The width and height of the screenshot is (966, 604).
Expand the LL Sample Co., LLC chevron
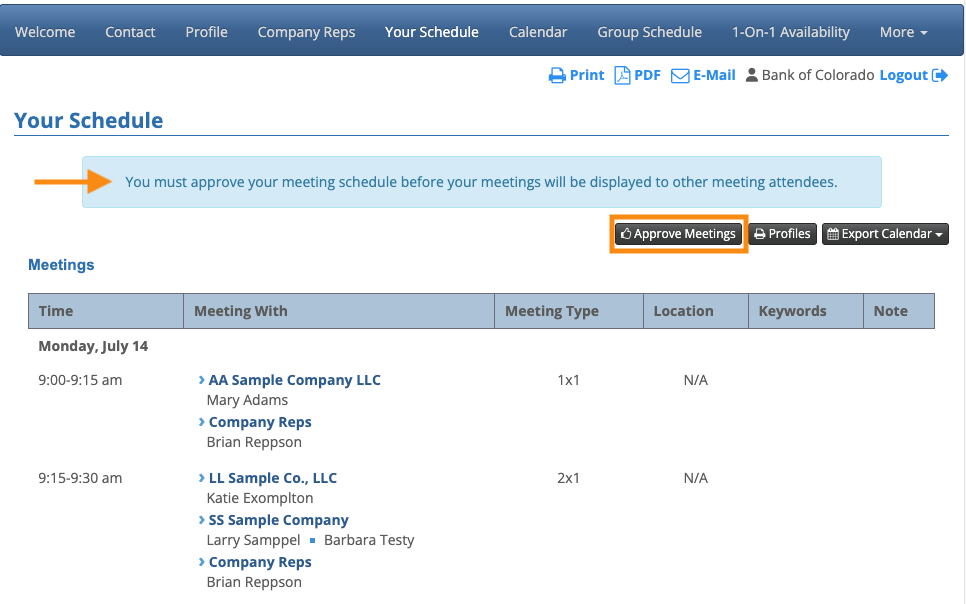(x=202, y=478)
